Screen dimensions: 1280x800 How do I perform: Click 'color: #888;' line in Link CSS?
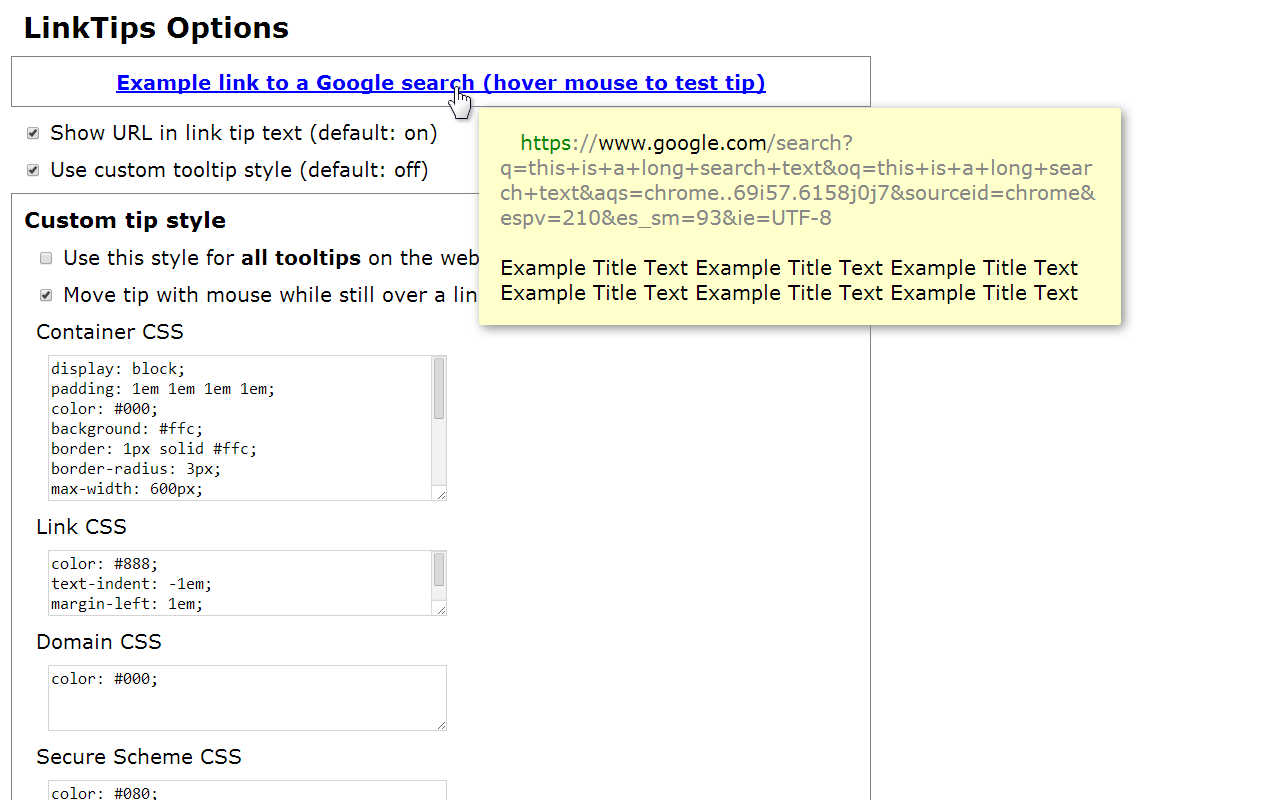click(x=105, y=564)
